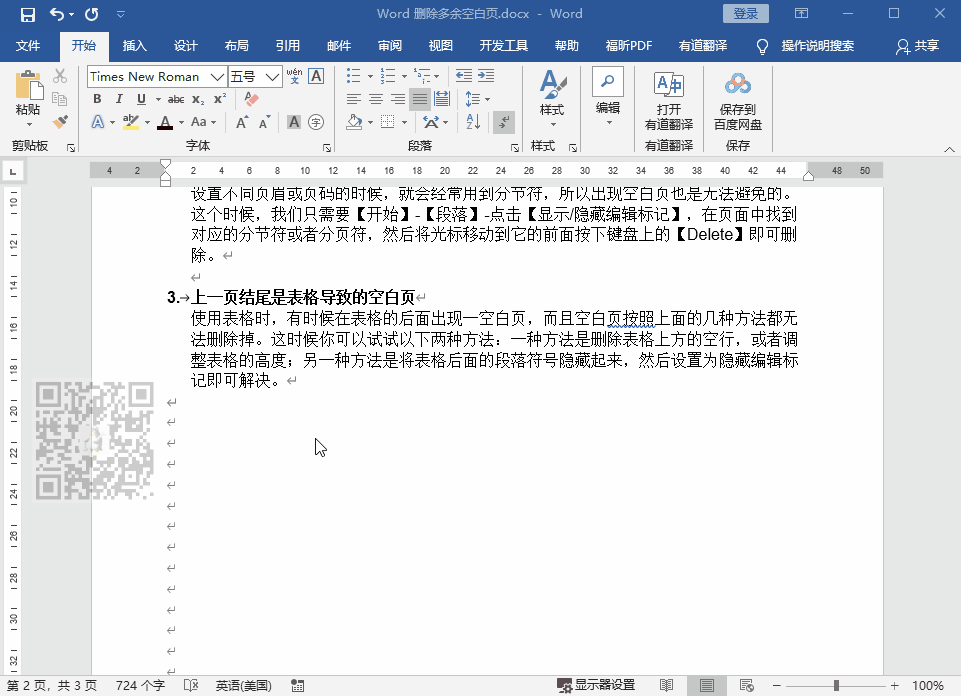The width and height of the screenshot is (961, 696).
Task: Toggle Italic formatting
Action: (119, 99)
